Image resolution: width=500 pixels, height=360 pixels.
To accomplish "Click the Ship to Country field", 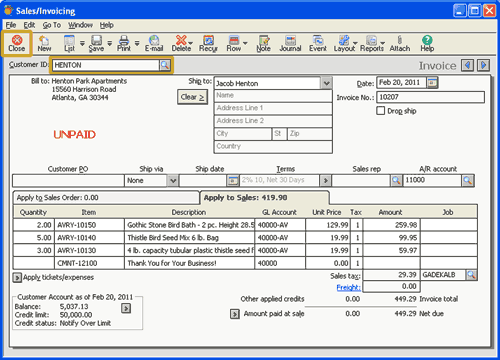I will pos(273,146).
